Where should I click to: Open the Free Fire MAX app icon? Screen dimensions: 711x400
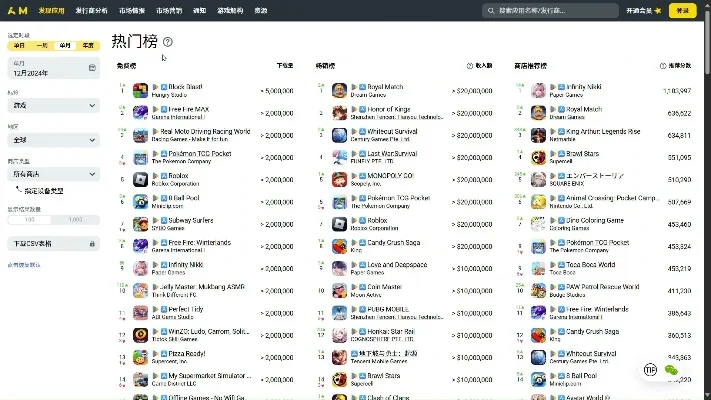(140, 113)
